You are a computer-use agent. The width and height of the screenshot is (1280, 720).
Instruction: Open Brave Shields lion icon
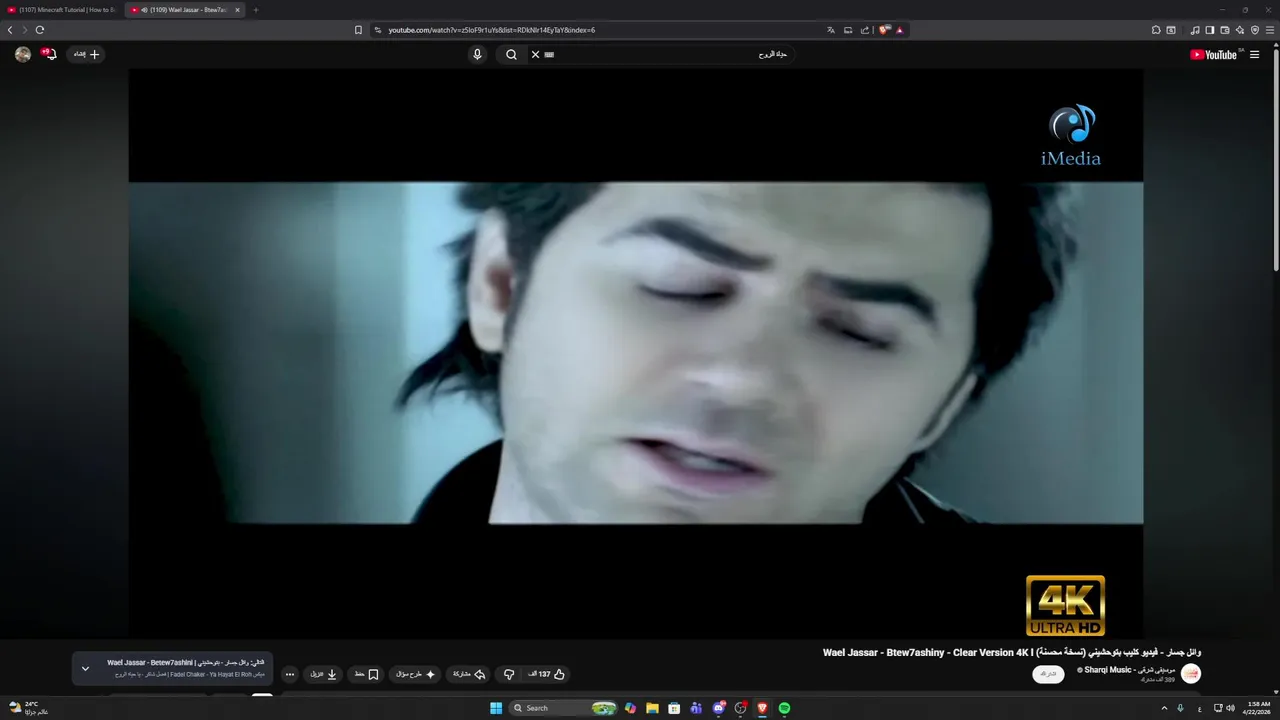click(884, 30)
